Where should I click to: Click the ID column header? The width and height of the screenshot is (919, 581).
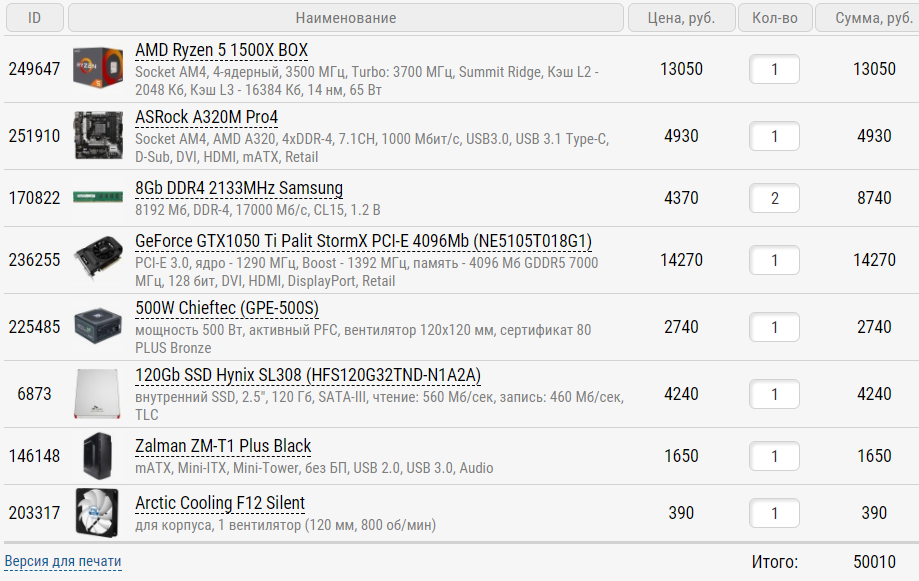(35, 18)
